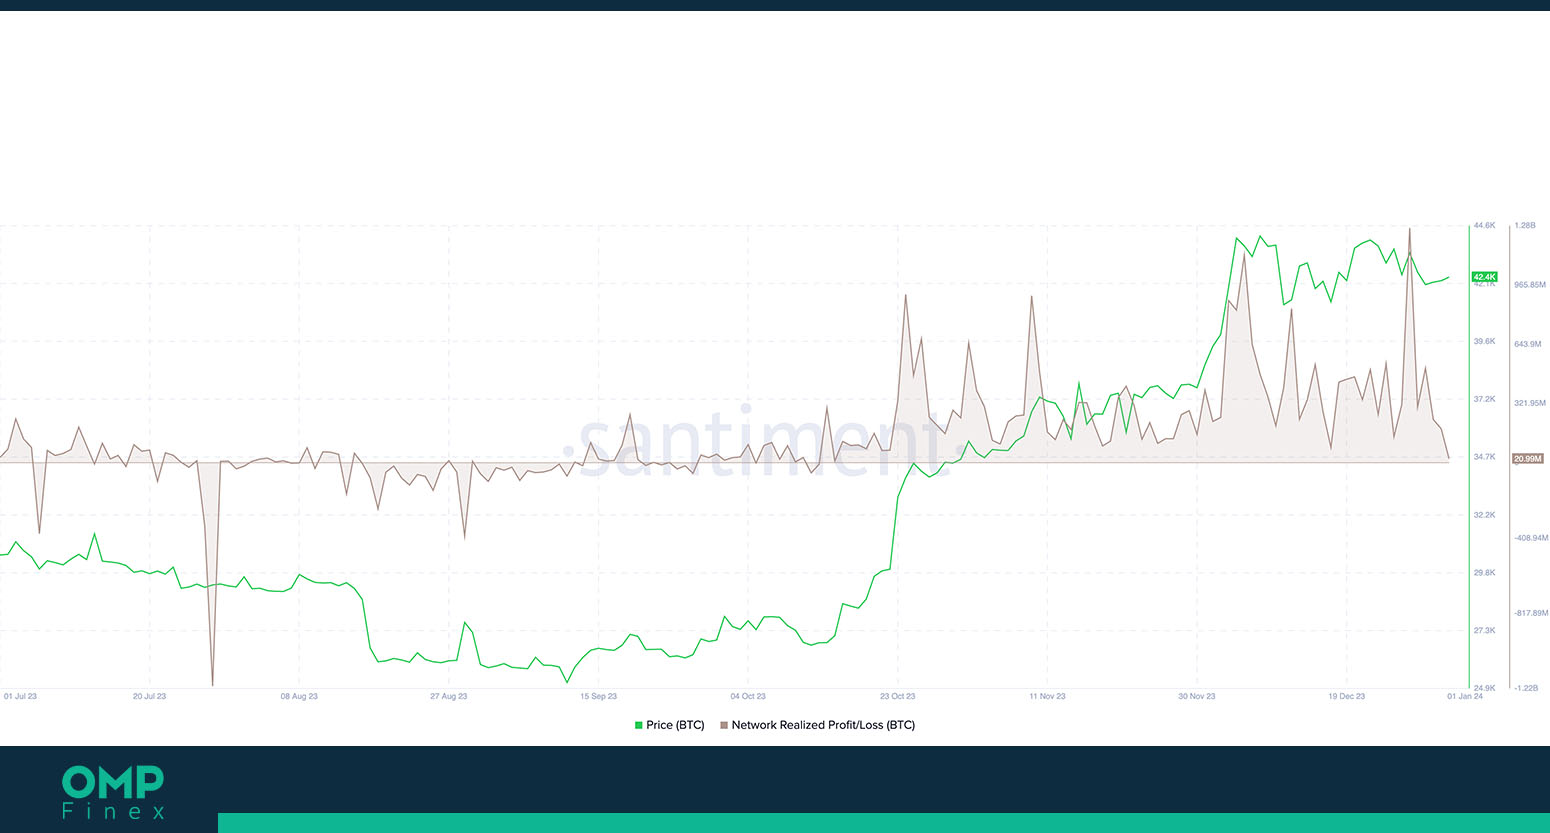Click the 44.6K price axis label
The width and height of the screenshot is (1550, 833).
point(1484,226)
